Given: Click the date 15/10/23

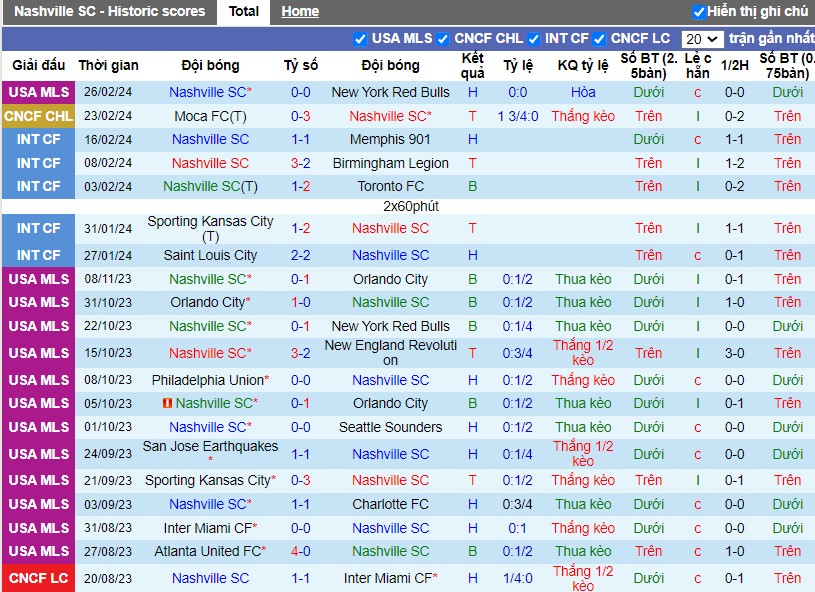Looking at the screenshot, I should coord(108,353).
